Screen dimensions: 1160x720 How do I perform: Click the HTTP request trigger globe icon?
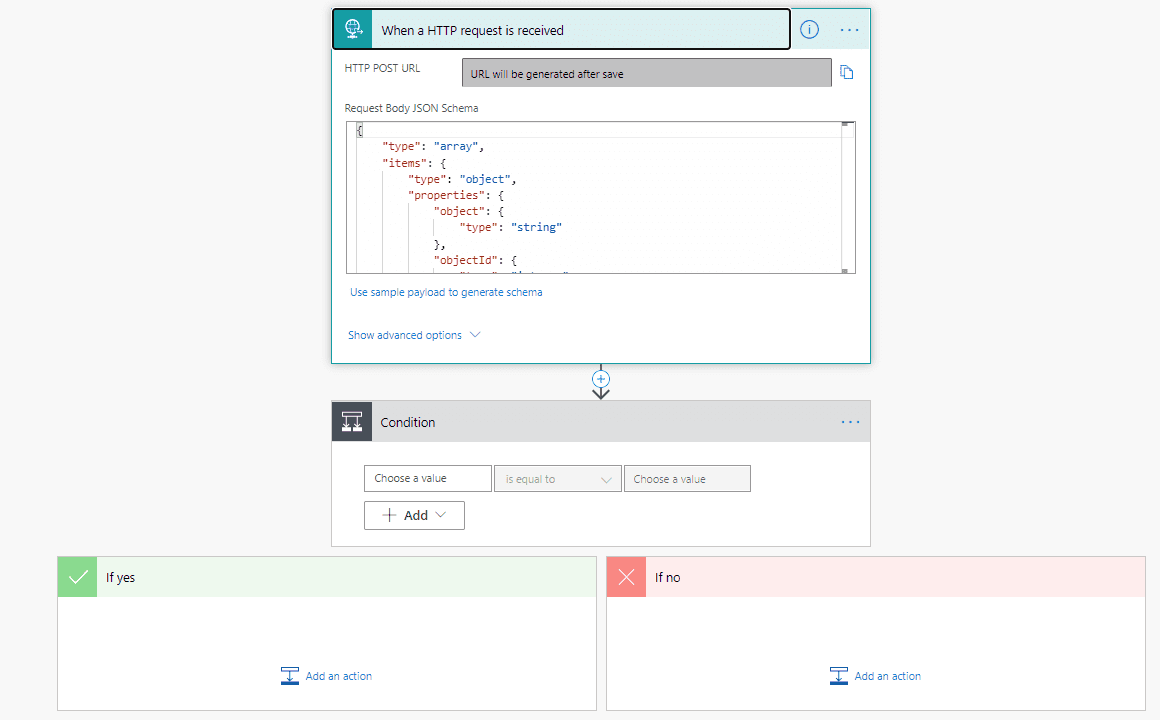(x=352, y=30)
